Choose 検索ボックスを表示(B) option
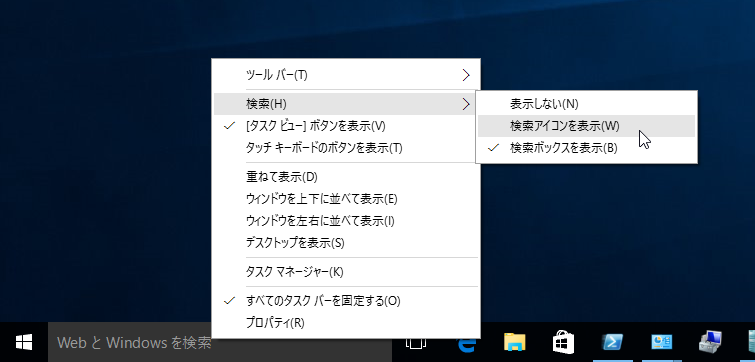 [586, 148]
